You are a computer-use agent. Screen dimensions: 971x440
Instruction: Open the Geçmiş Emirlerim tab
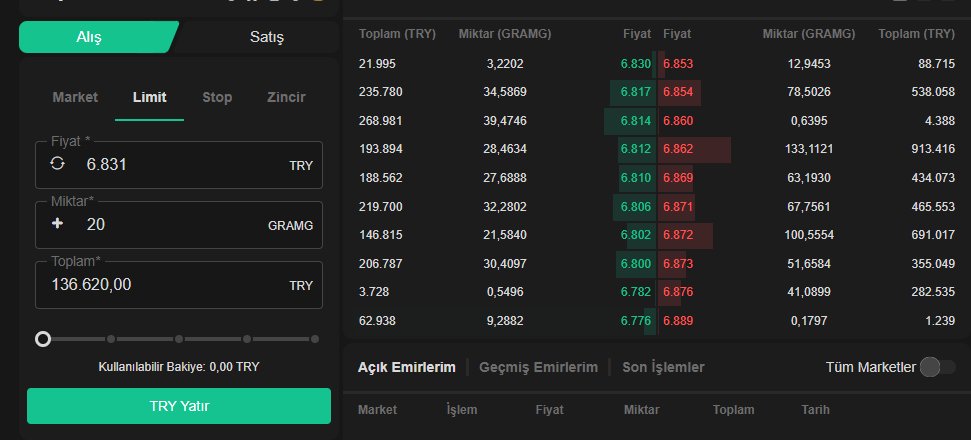[538, 367]
